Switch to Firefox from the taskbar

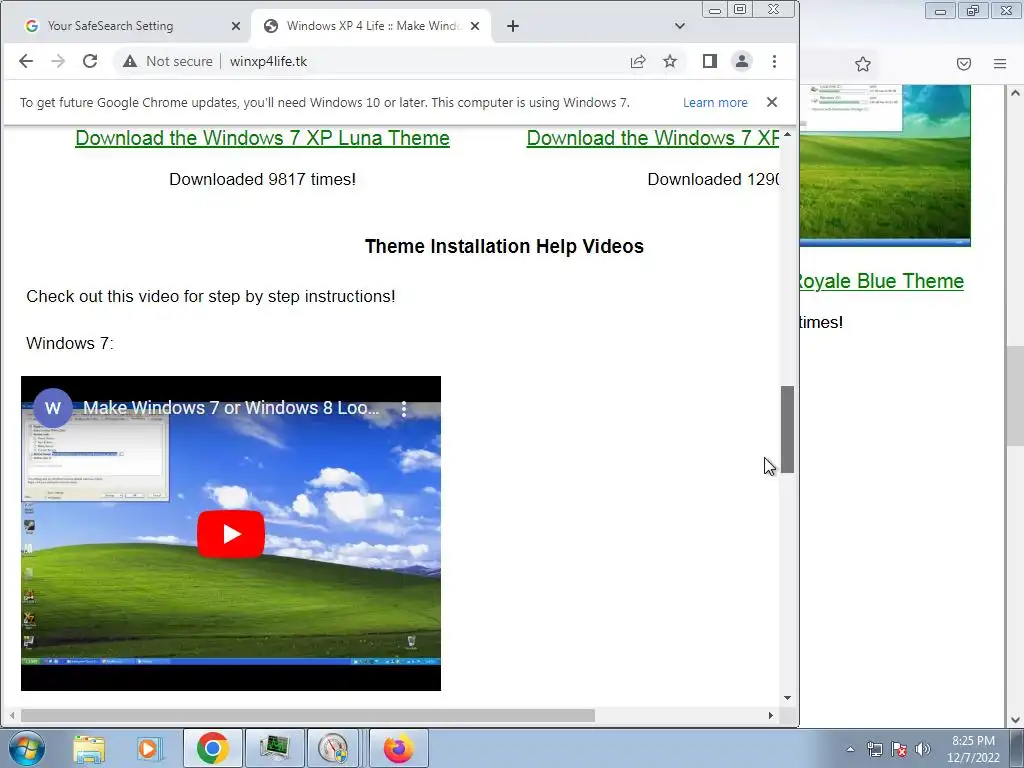(x=399, y=748)
